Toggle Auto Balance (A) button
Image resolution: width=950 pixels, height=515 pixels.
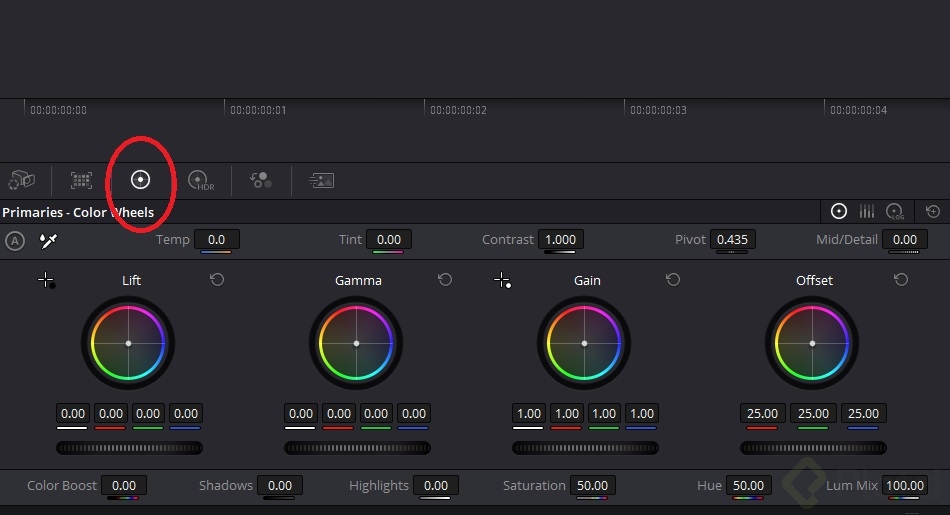click(x=14, y=240)
